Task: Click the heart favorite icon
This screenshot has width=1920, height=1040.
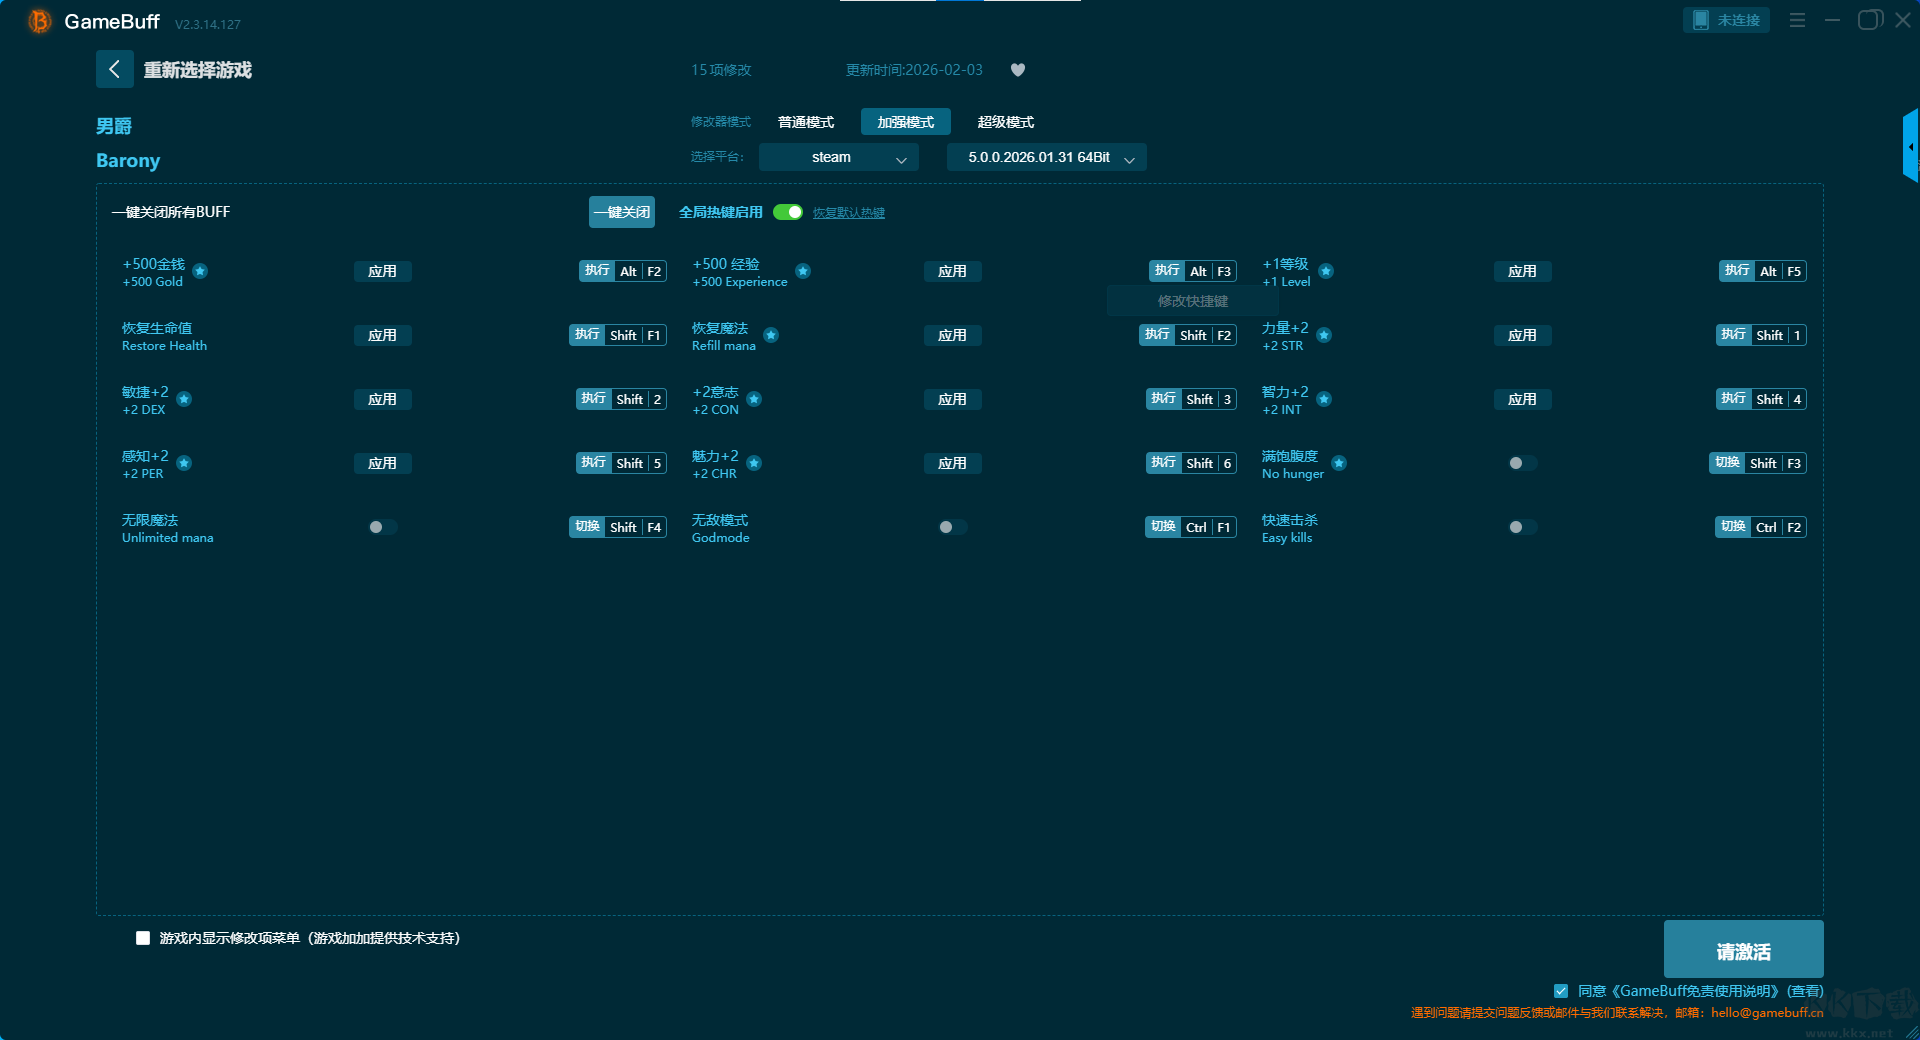Action: pyautogui.click(x=1017, y=70)
